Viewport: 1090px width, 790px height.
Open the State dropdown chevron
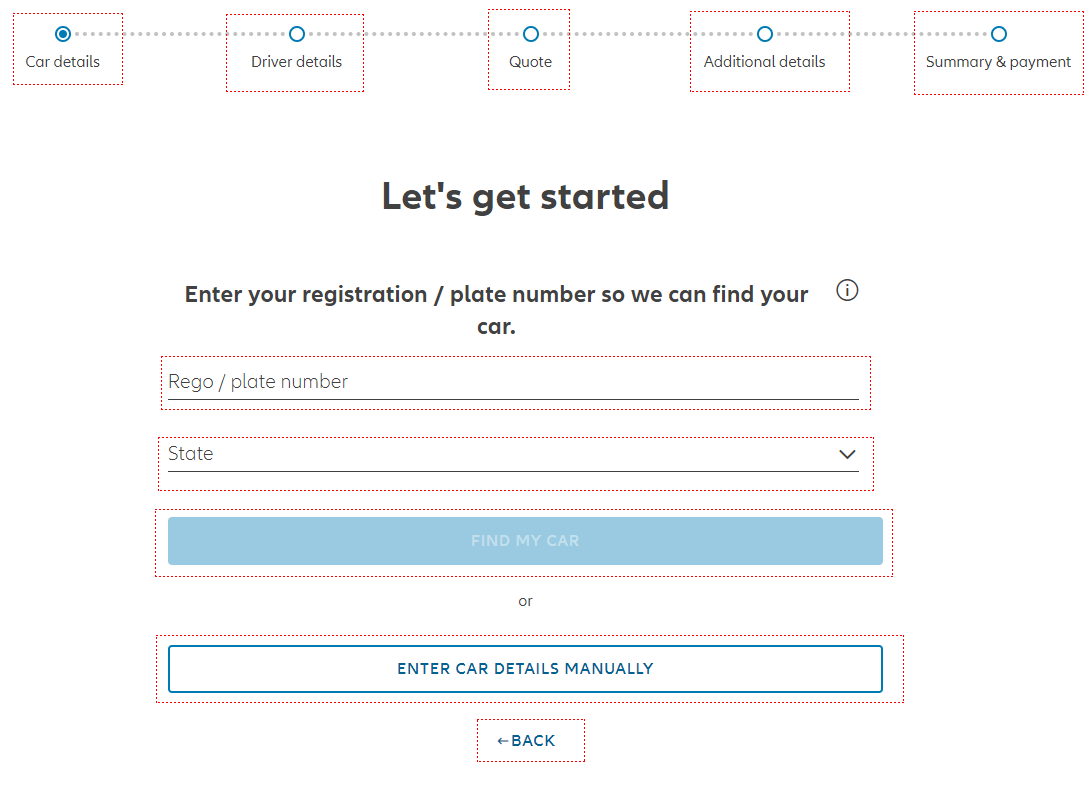(x=847, y=453)
